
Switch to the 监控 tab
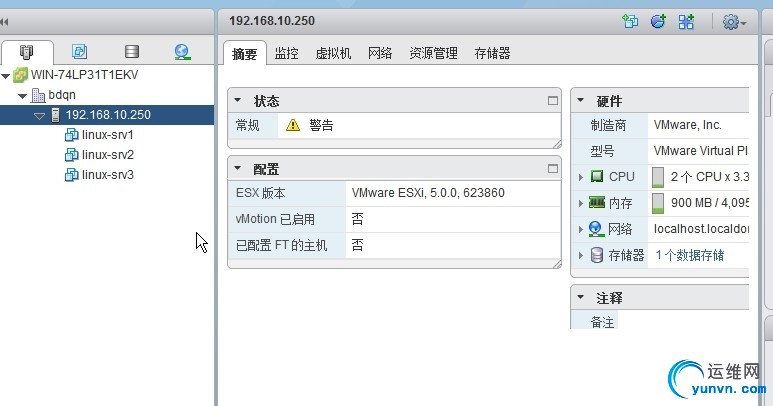coord(286,53)
